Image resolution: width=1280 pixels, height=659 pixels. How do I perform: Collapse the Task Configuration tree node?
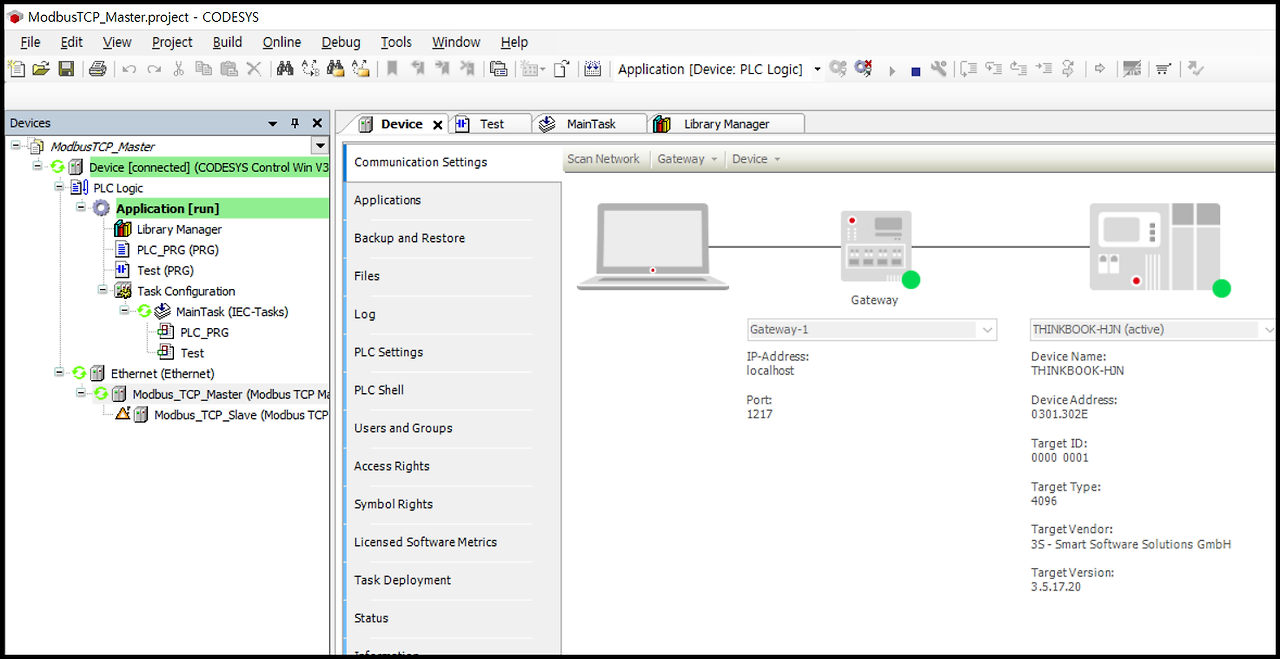coord(102,291)
